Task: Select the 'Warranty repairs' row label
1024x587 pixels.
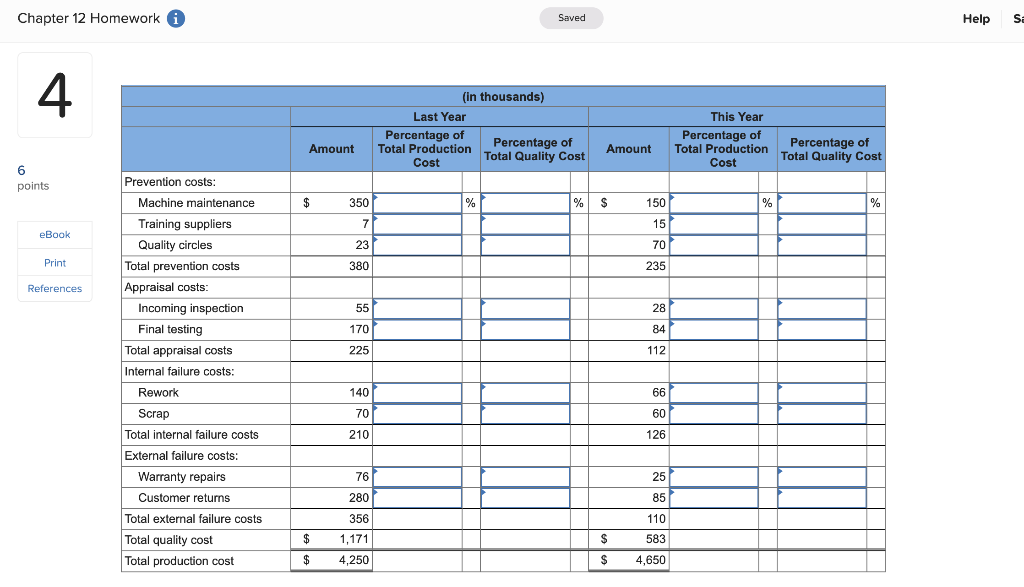Action: (182, 477)
